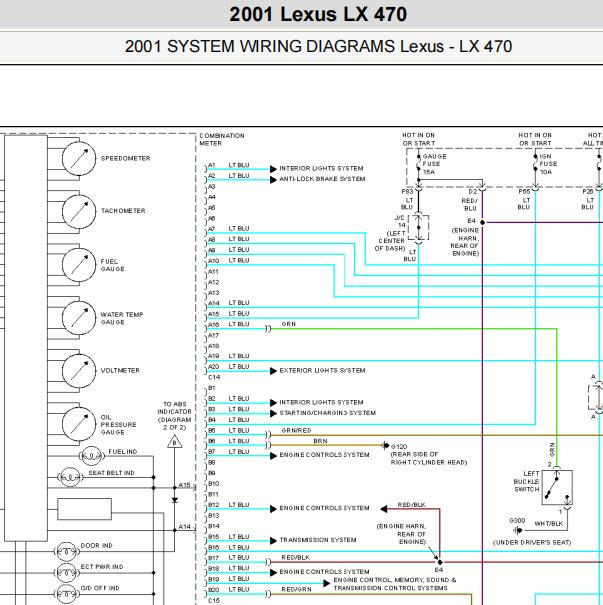Click the triangle B ABS indicator marker

175,442
